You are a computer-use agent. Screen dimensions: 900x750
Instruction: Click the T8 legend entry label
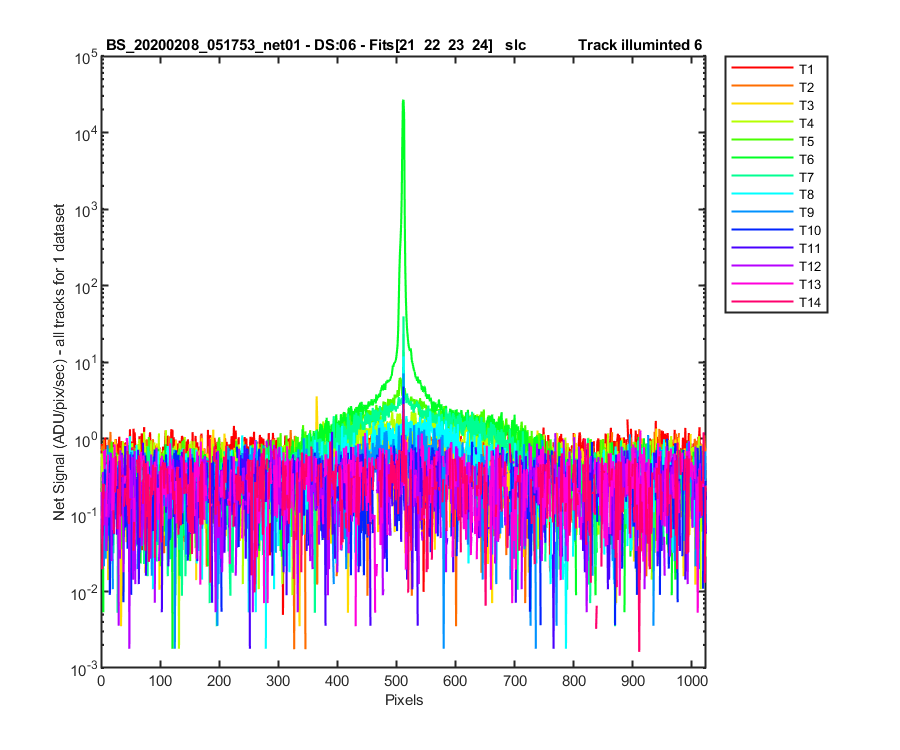coord(806,195)
